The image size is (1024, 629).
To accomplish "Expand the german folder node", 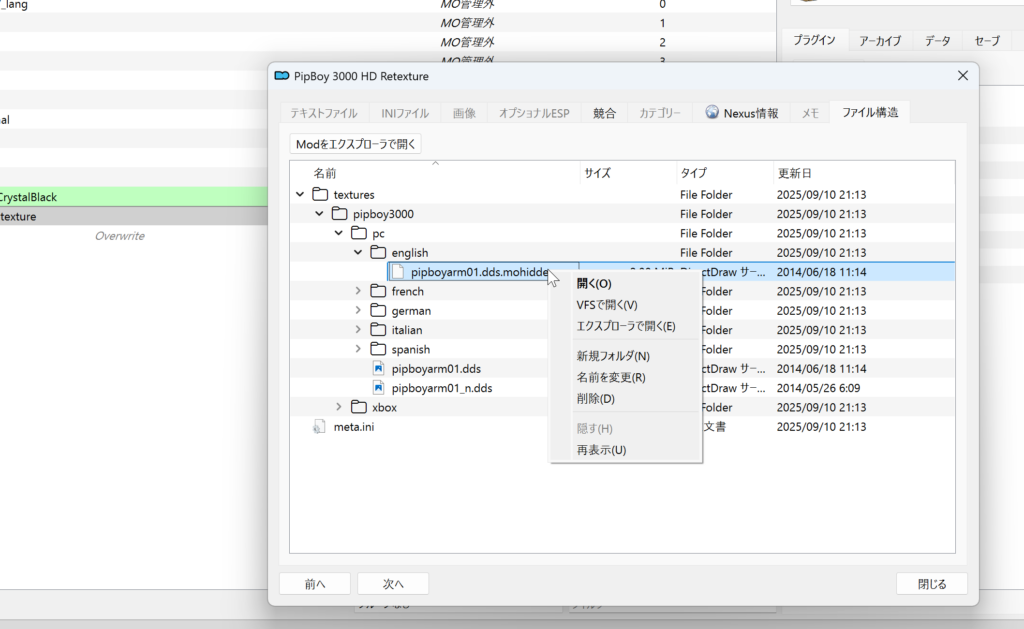I will (359, 311).
